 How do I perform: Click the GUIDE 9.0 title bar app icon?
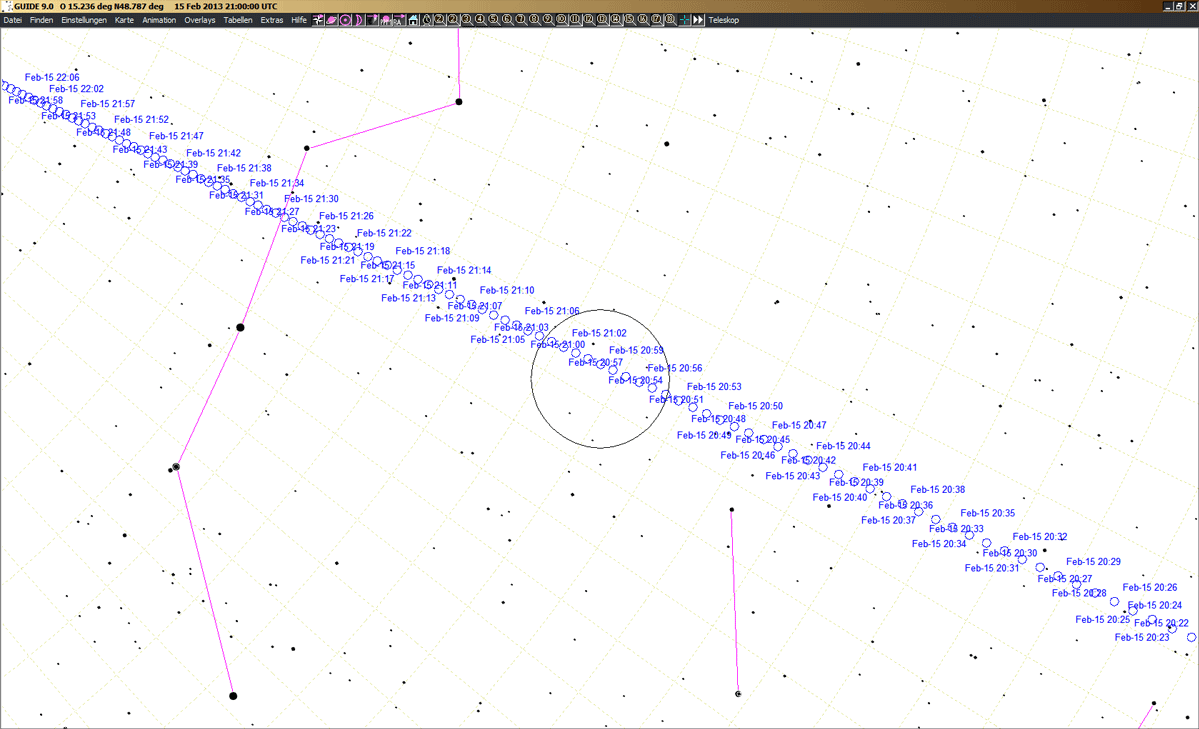tap(8, 6)
